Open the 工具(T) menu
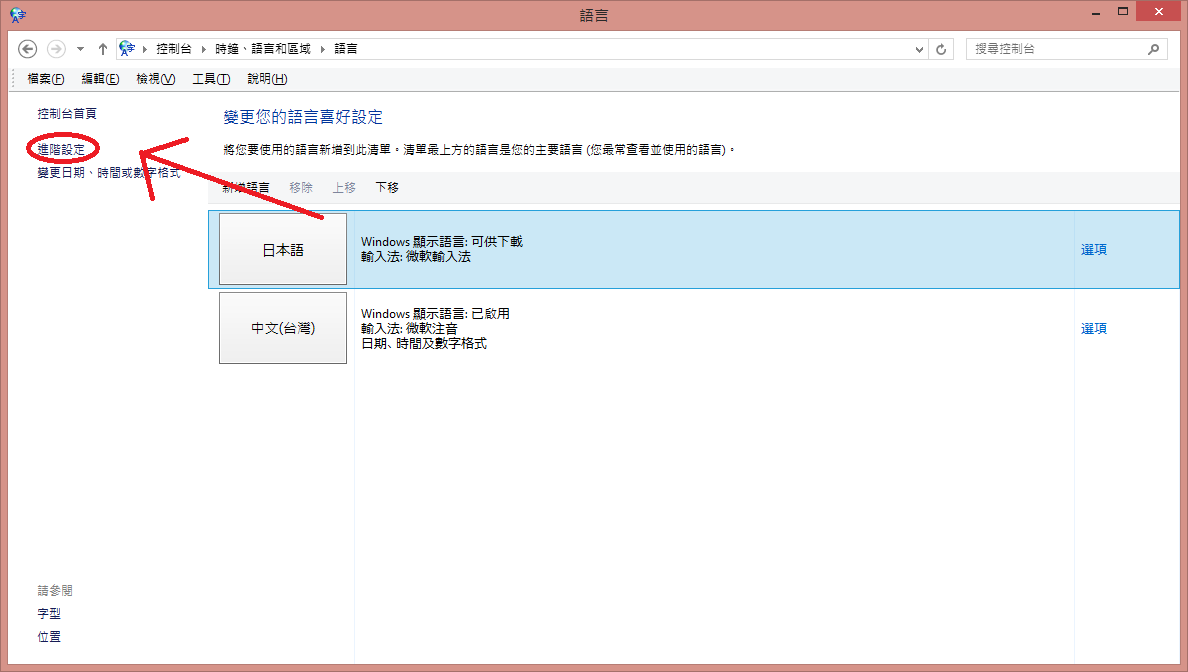The height and width of the screenshot is (672, 1188). click(x=211, y=79)
